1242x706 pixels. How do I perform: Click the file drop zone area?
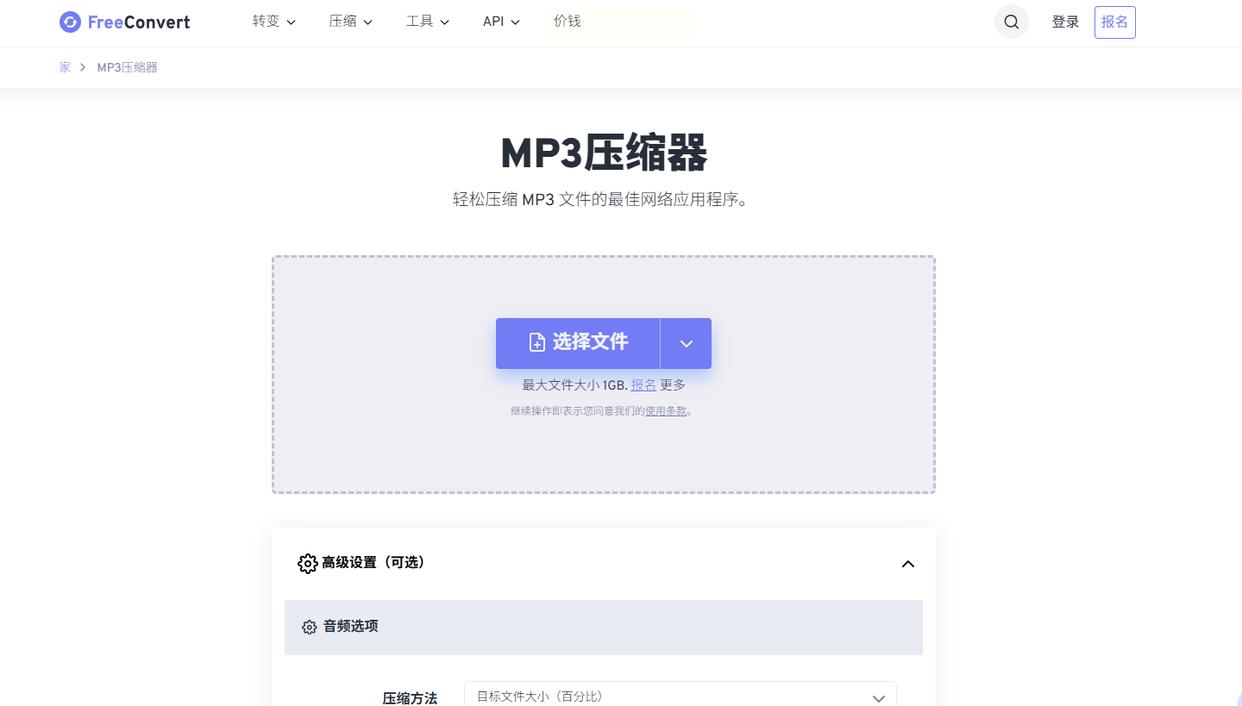(603, 374)
